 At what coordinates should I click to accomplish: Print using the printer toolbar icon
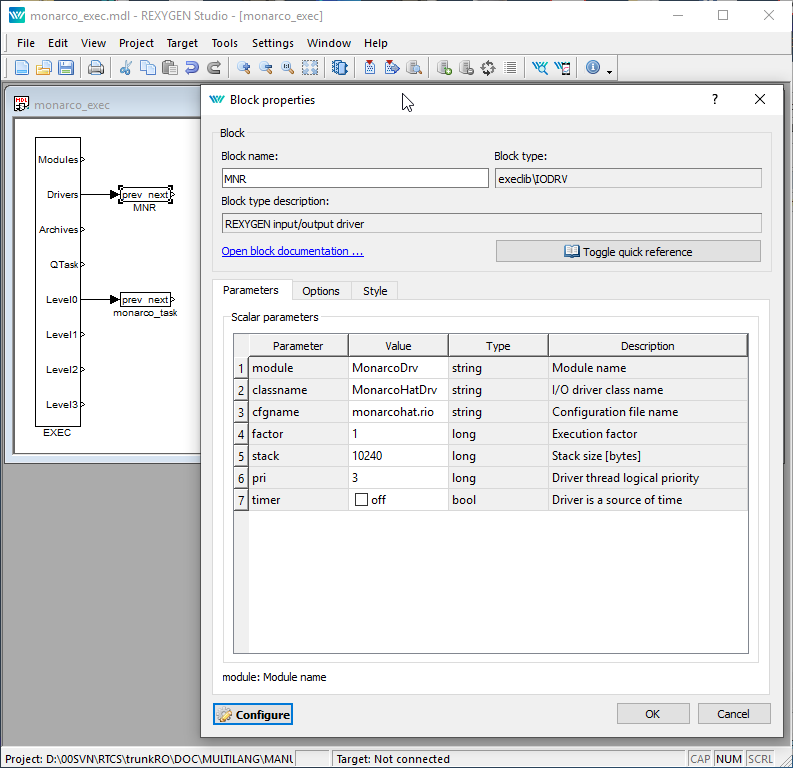pos(96,67)
